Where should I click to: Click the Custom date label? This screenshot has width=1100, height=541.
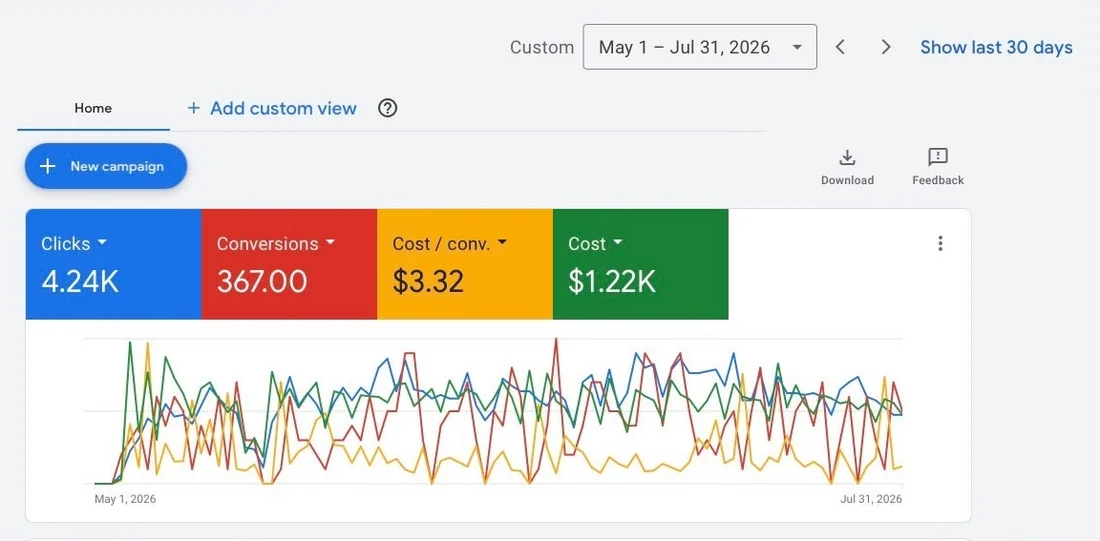[x=542, y=47]
